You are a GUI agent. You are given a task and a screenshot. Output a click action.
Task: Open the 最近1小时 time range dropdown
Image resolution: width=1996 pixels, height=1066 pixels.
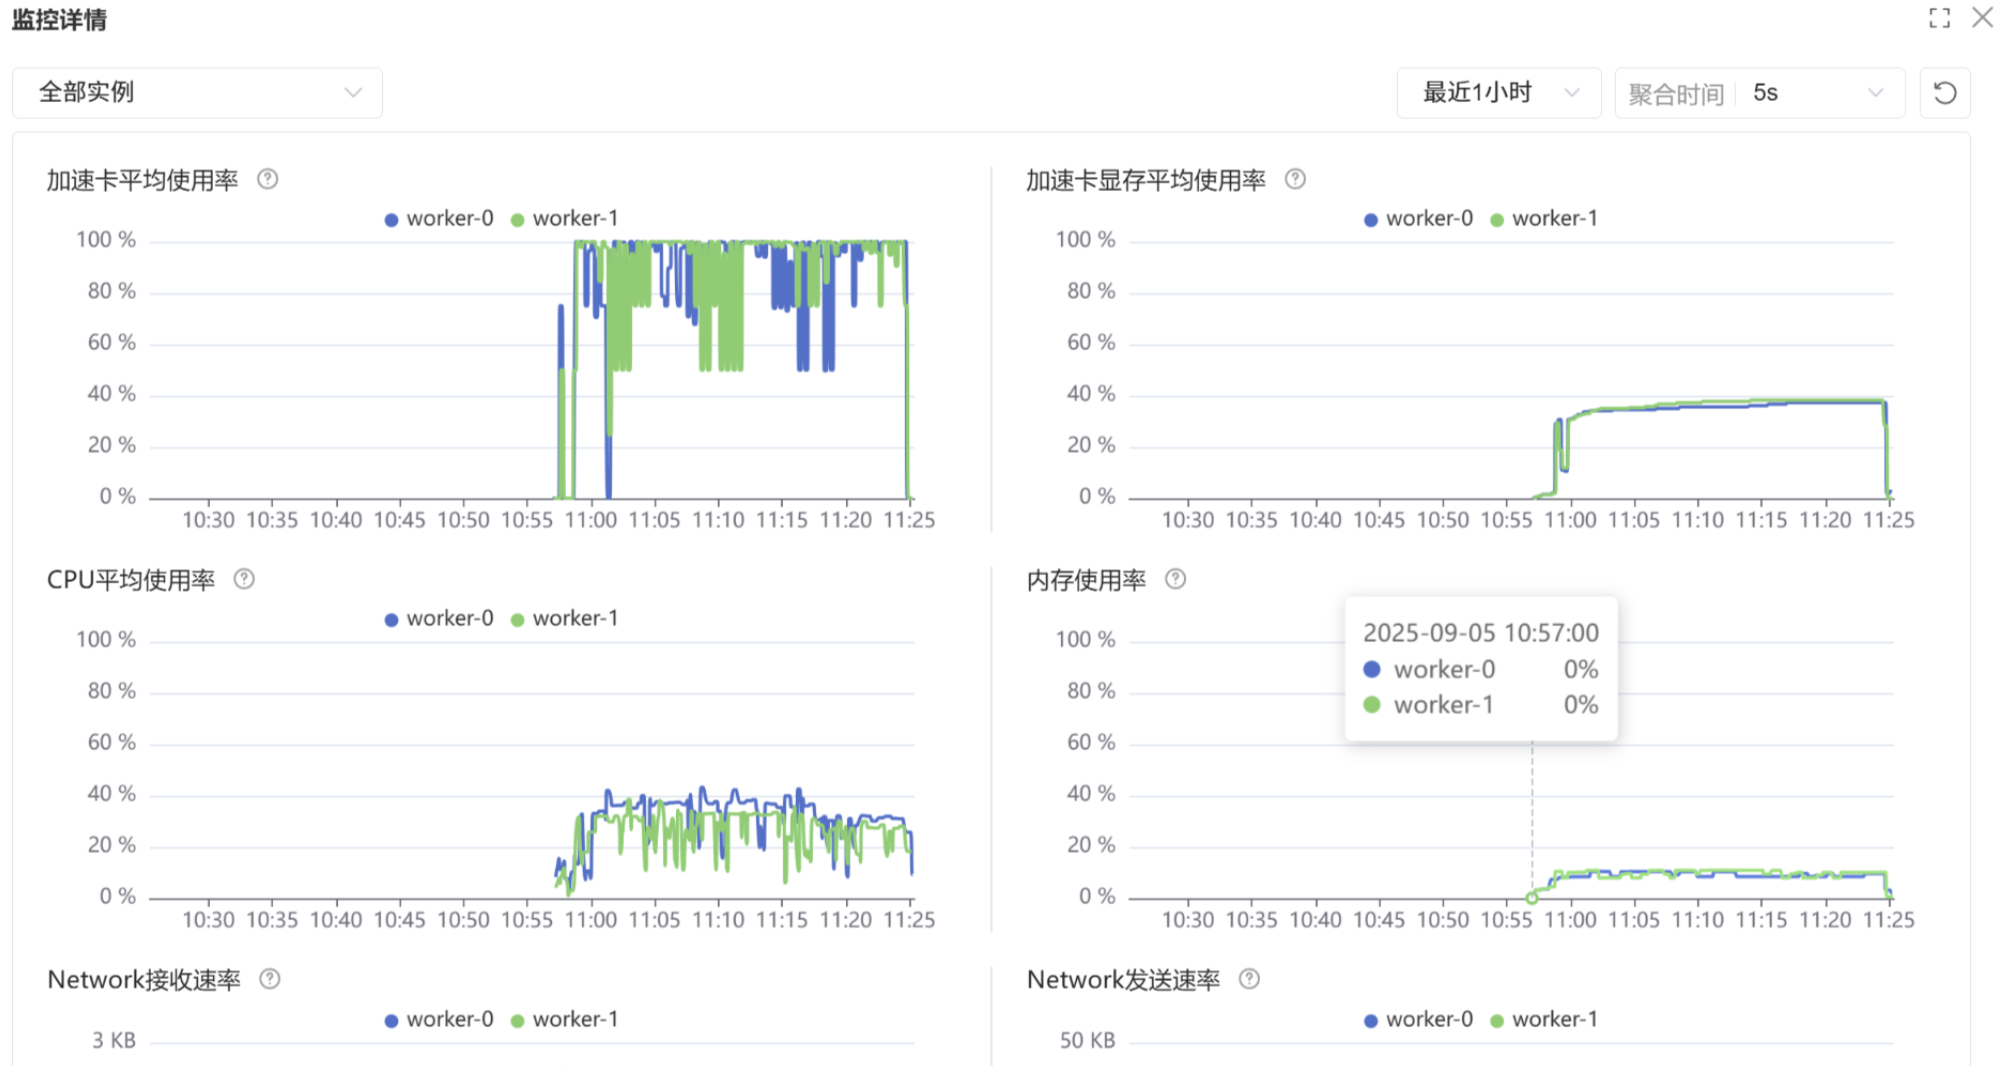[1498, 93]
